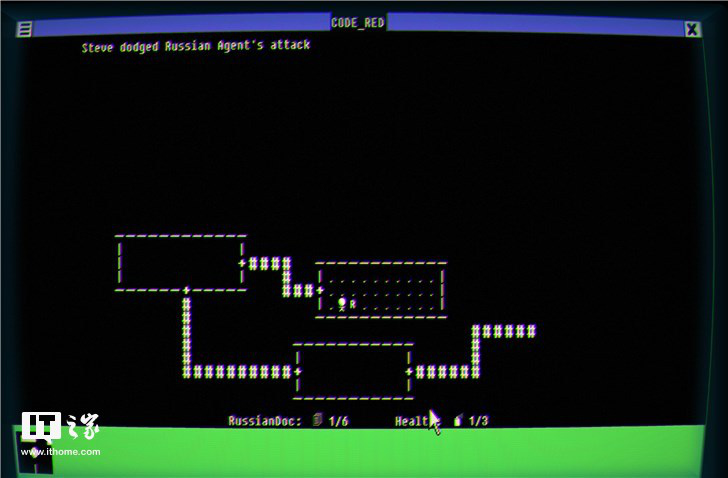Image resolution: width=728 pixels, height=478 pixels.
Task: Attack the Russian Agent marked R
Action: click(x=353, y=304)
